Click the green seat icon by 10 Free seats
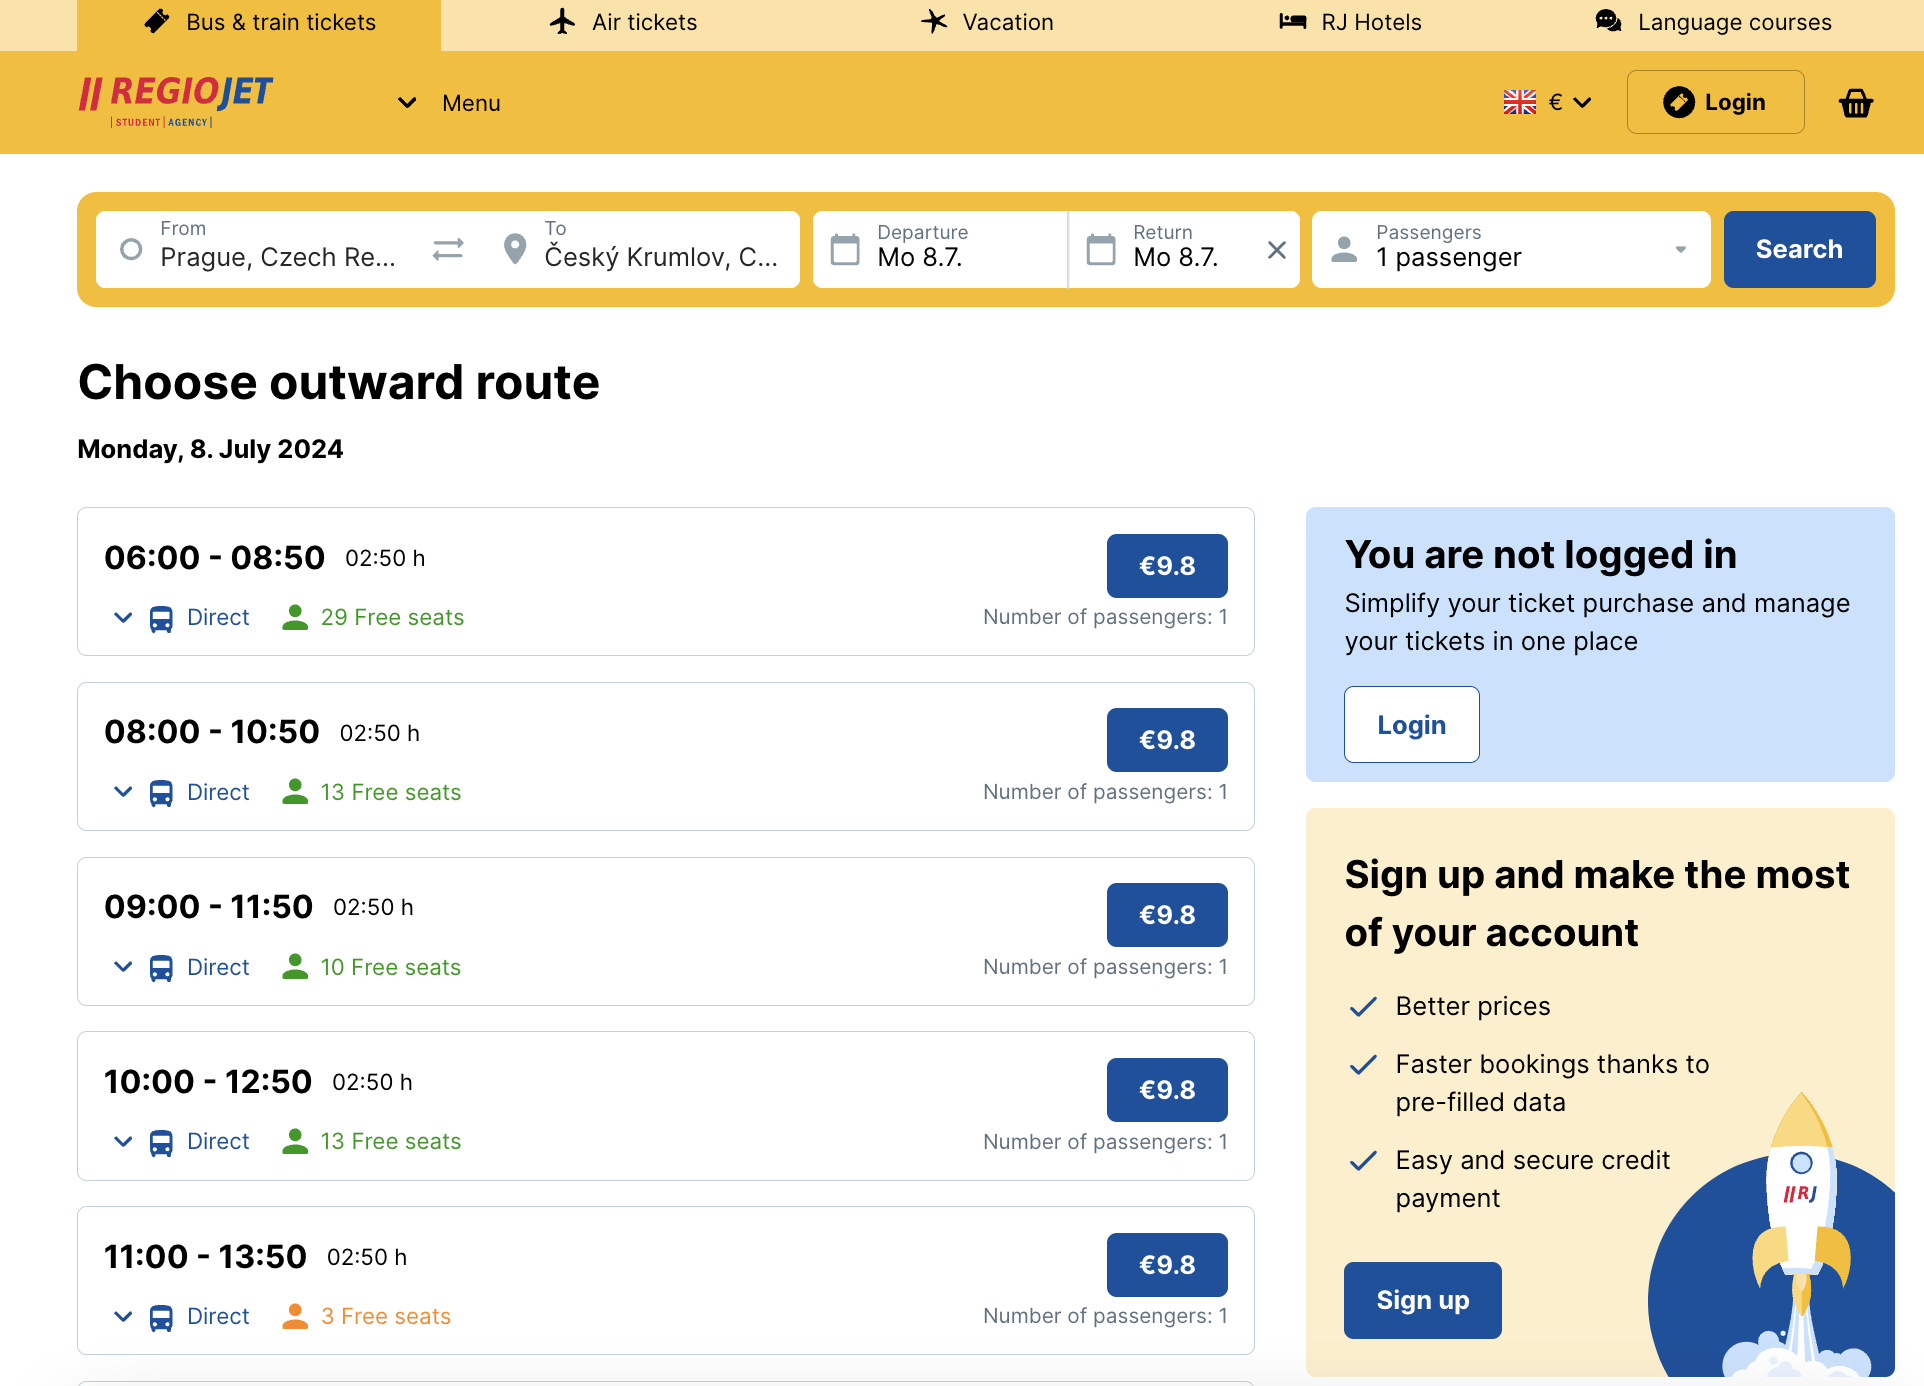1924x1386 pixels. (295, 966)
